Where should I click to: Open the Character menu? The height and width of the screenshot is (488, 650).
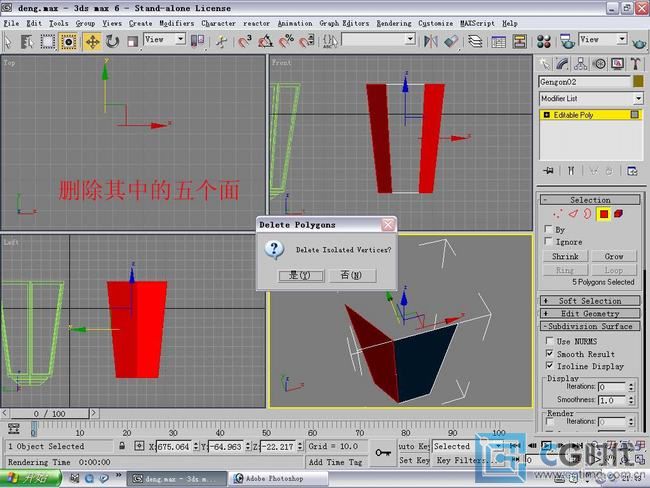pyautogui.click(x=218, y=23)
